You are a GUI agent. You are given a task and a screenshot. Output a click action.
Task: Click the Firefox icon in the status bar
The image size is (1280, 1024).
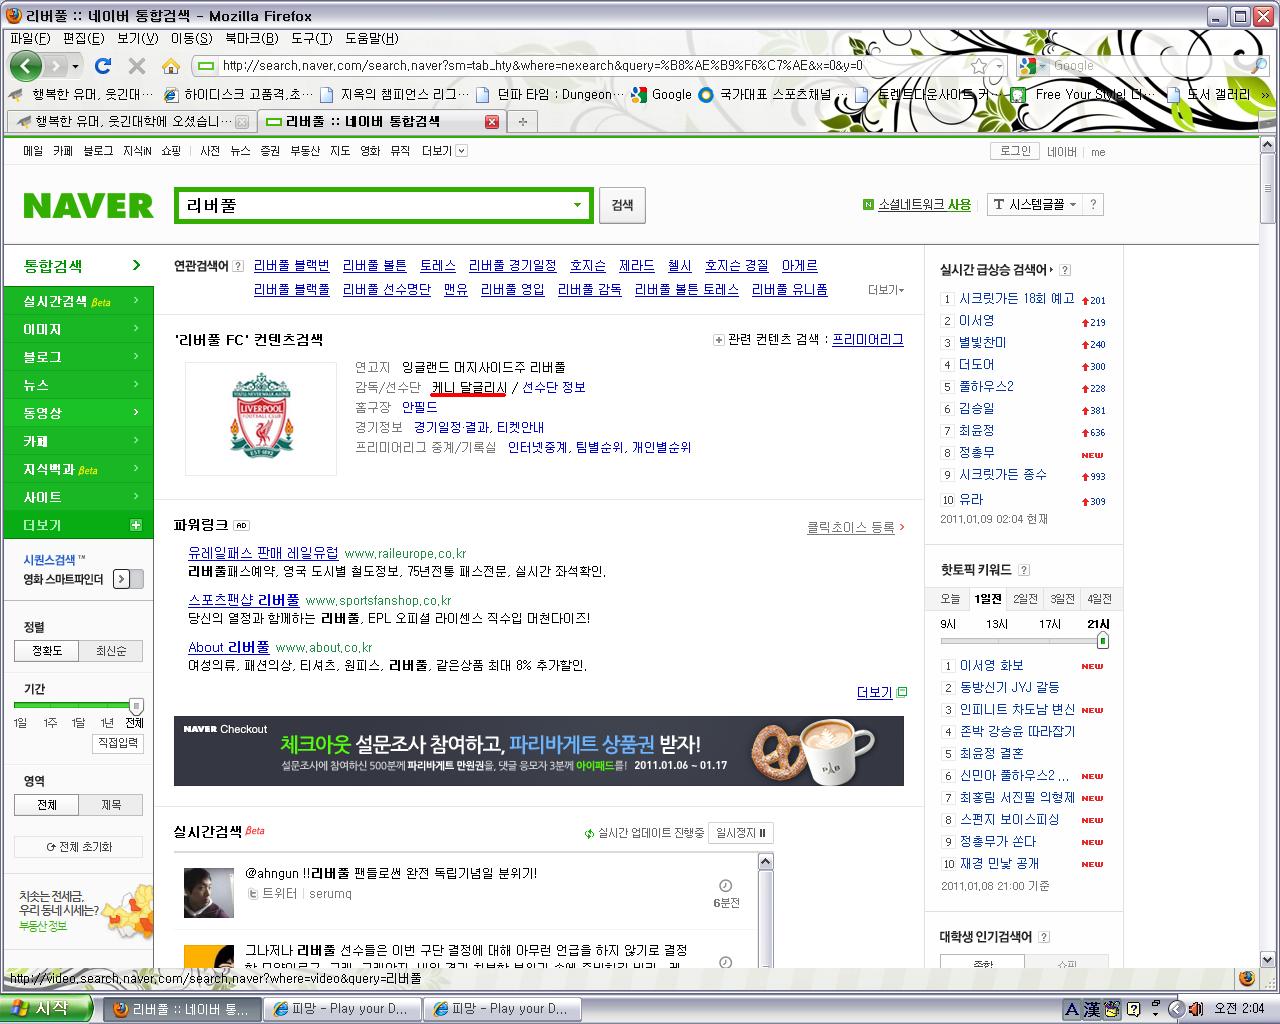pos(1246,978)
